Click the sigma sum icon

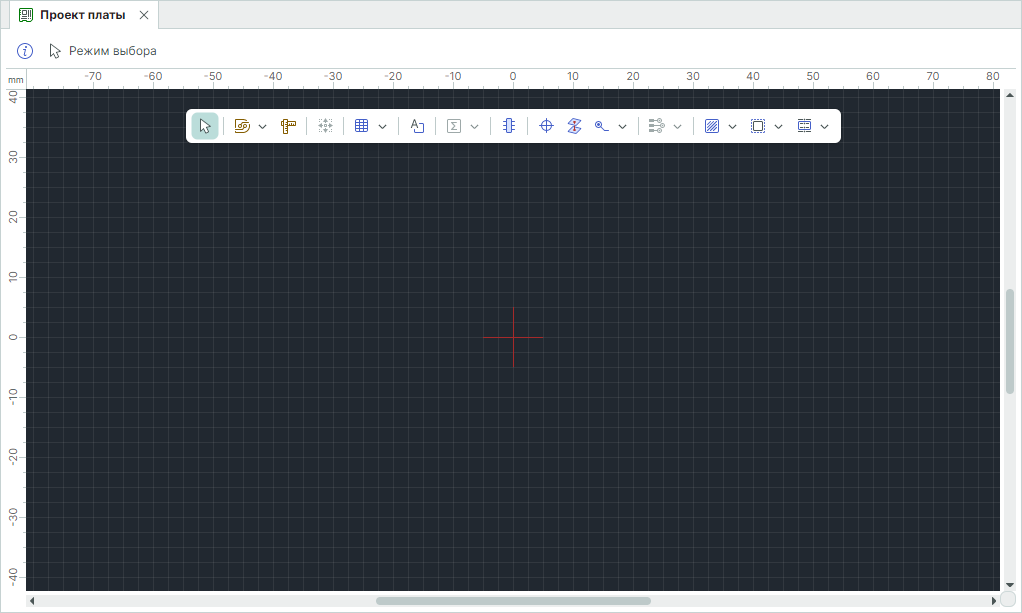[x=454, y=126]
